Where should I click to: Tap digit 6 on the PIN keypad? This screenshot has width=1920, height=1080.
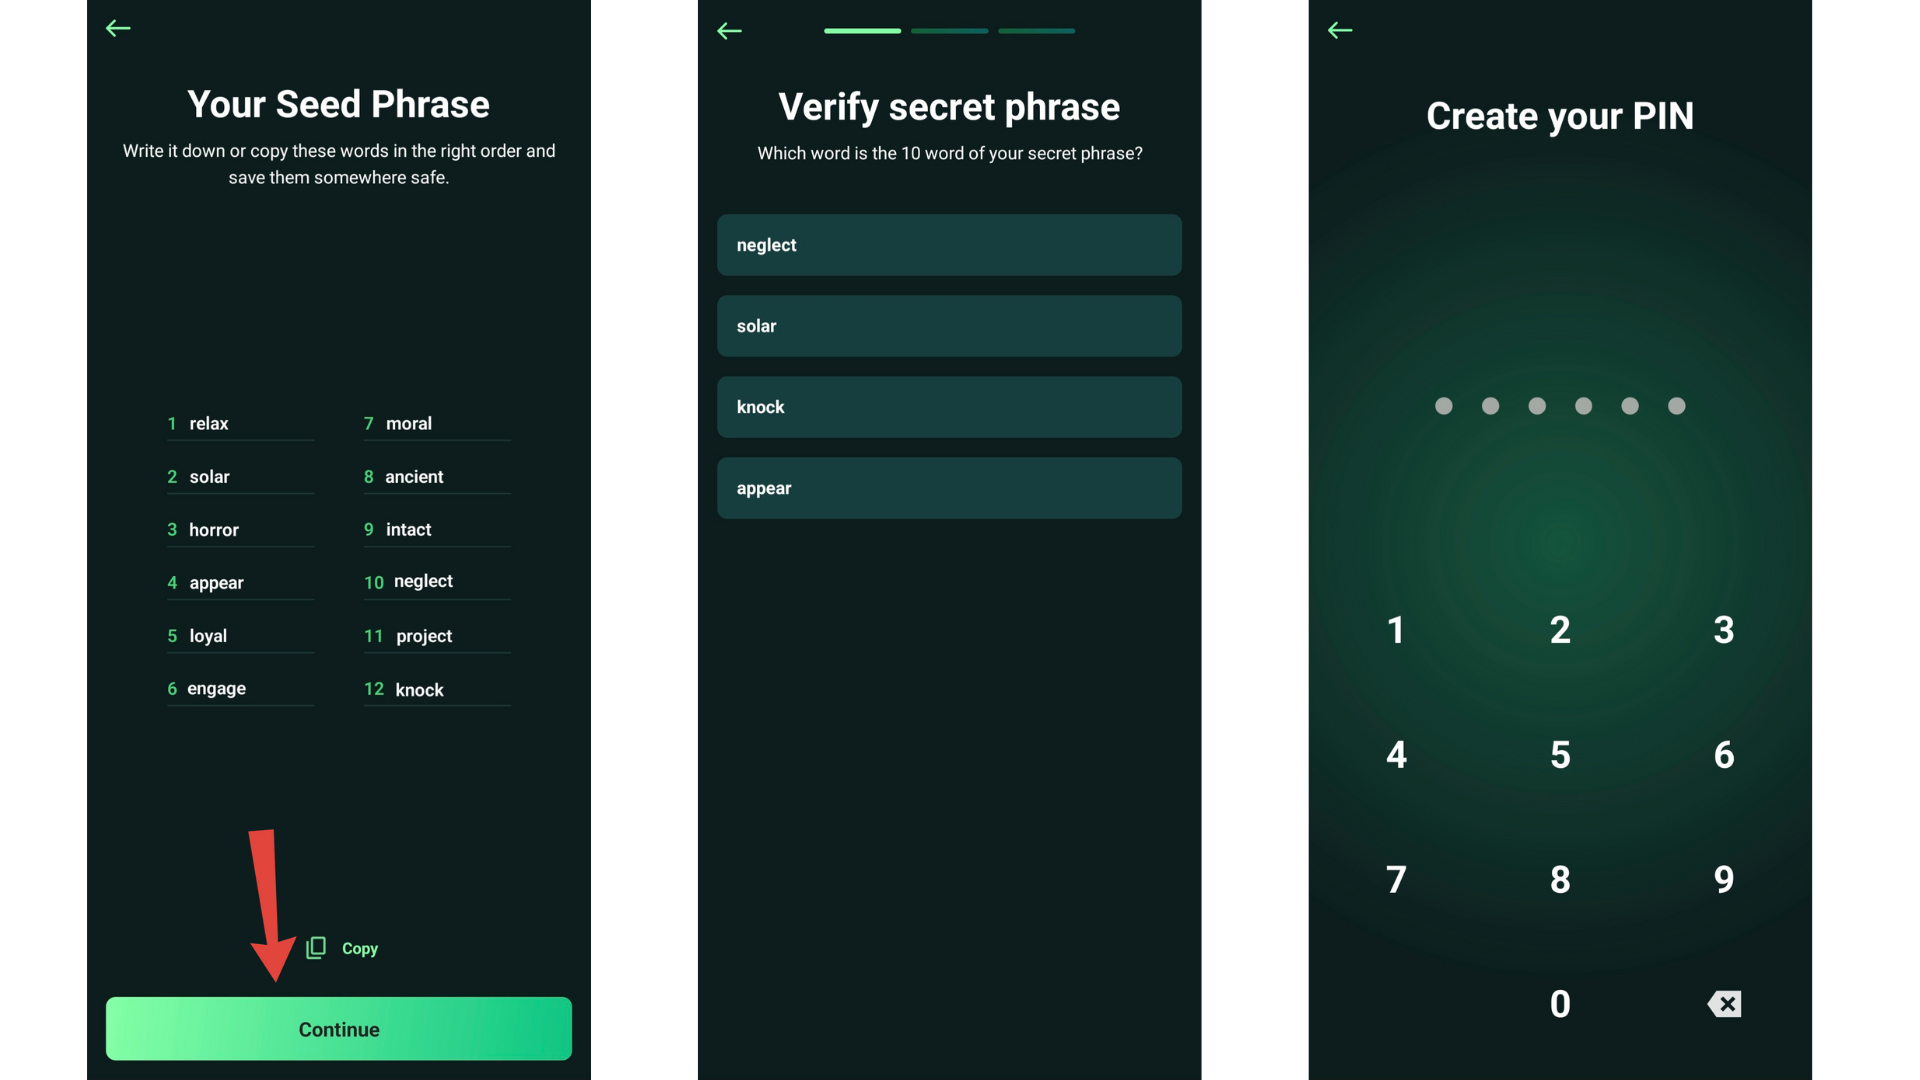[x=1724, y=755]
